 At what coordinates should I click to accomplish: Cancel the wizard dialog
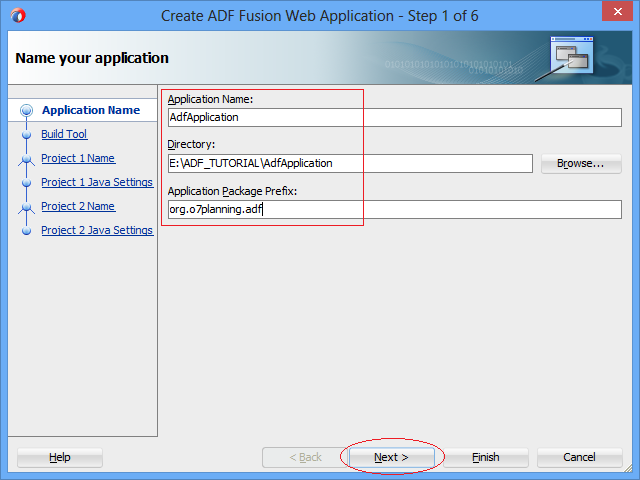click(x=579, y=457)
